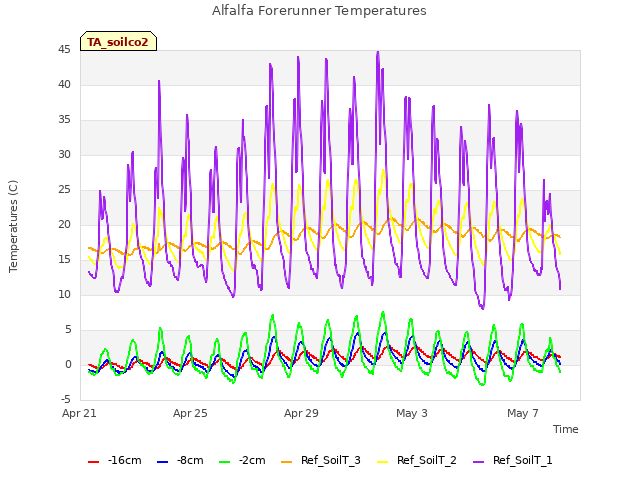
Task: Click the Apr 29 x-axis label
Action: point(301,413)
